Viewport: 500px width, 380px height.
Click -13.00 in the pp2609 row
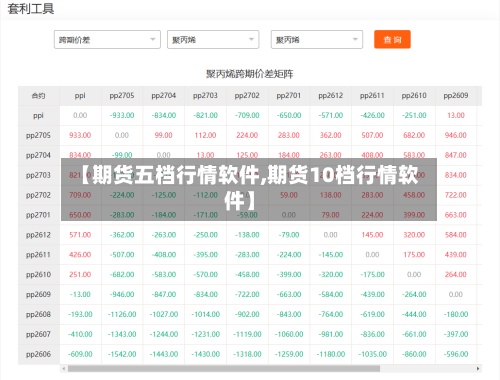80,295
